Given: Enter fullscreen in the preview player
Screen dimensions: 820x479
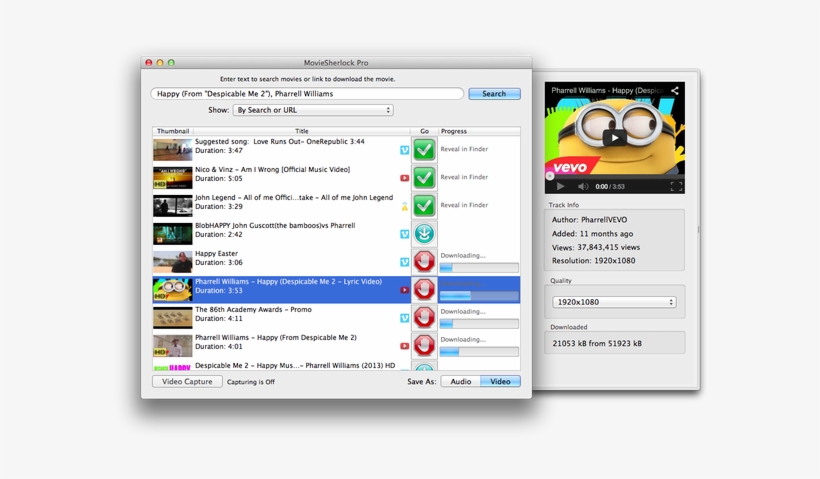Looking at the screenshot, I should (x=676, y=186).
